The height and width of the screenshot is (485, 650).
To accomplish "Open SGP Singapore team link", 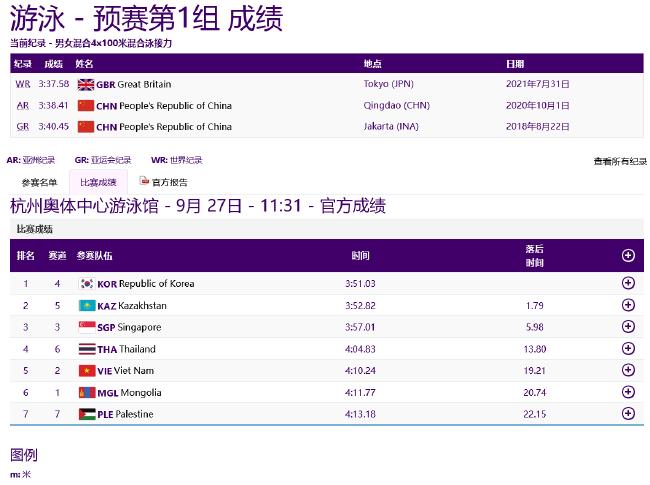I will click(x=129, y=327).
